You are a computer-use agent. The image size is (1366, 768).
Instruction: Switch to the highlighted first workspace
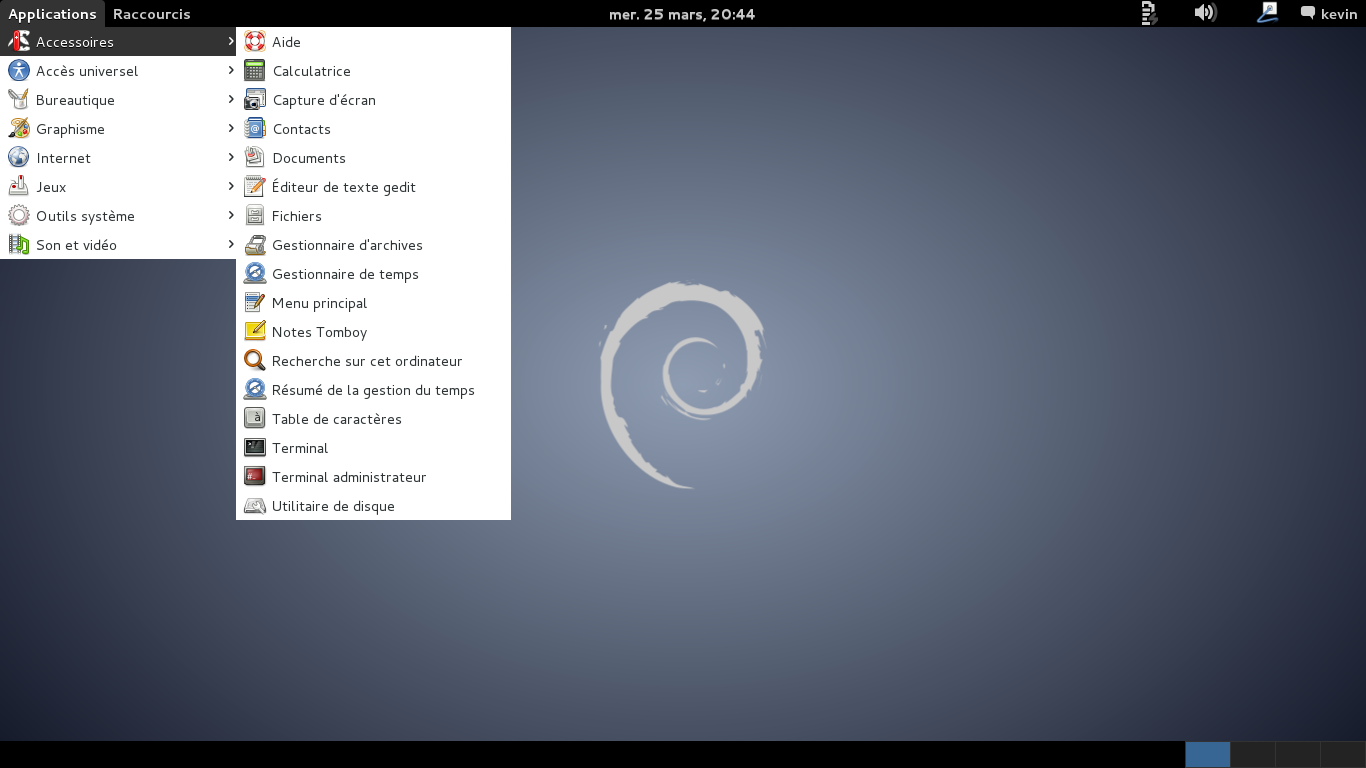coord(1207,754)
